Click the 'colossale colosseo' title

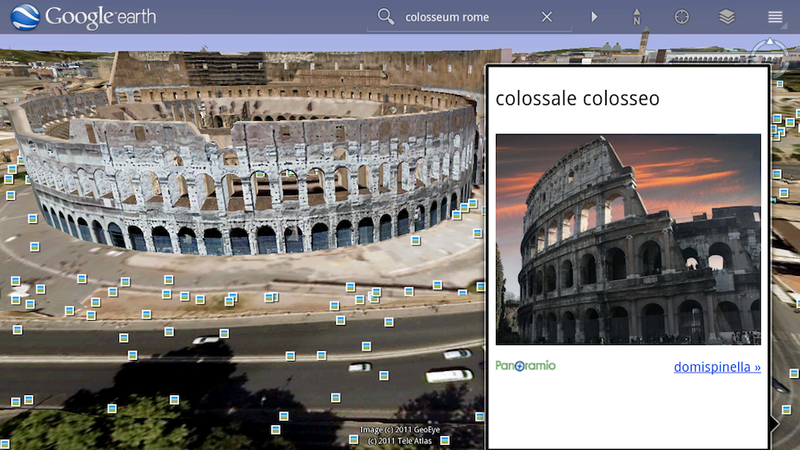coord(577,98)
